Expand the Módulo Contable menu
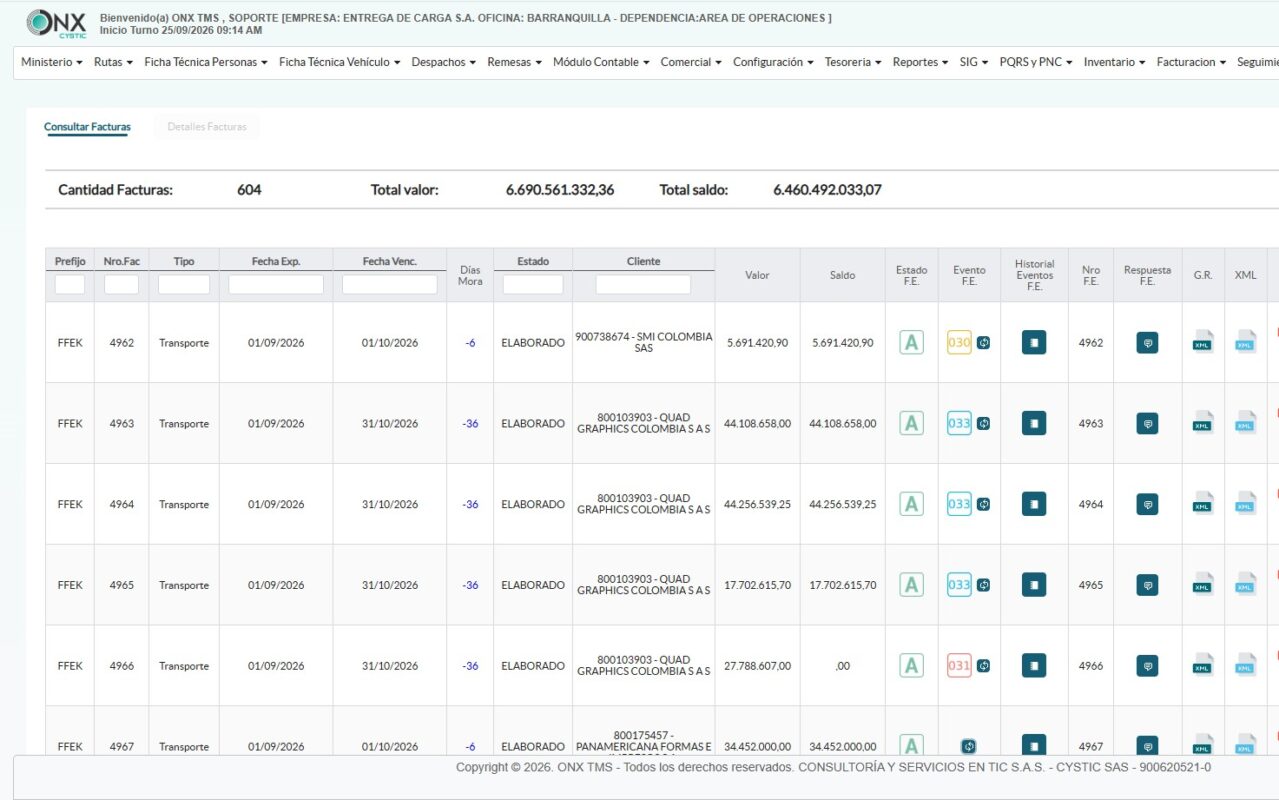 pyautogui.click(x=601, y=62)
